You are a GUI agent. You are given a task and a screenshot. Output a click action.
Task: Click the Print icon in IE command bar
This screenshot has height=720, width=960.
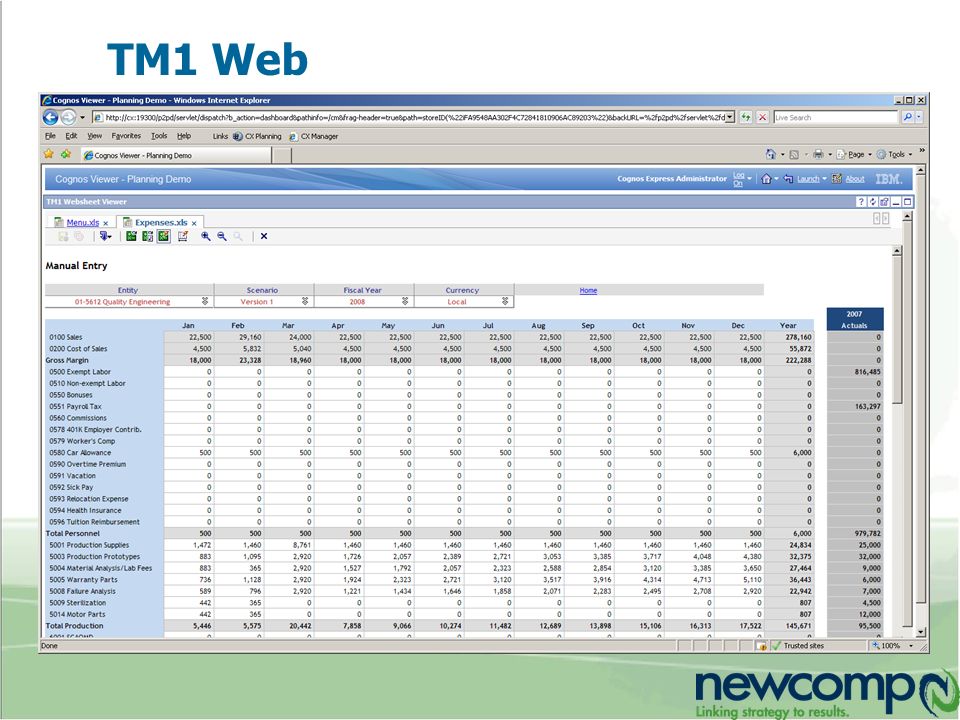tap(819, 154)
